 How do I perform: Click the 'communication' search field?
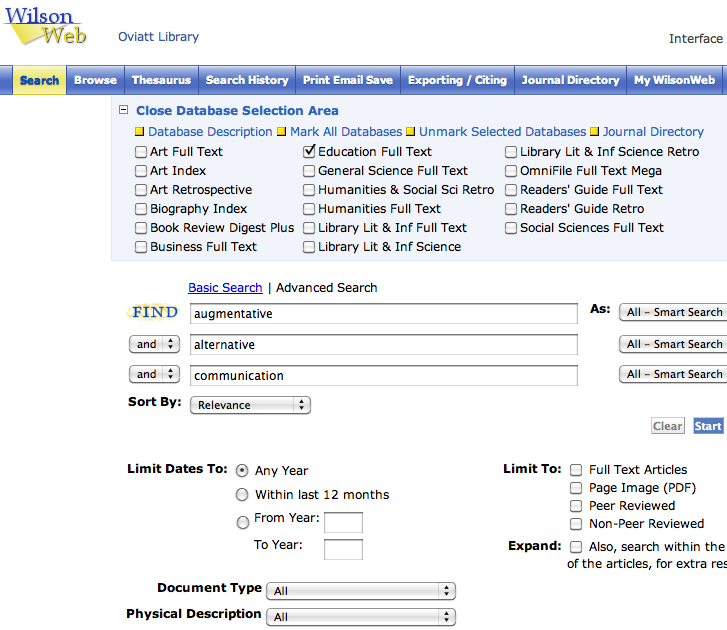coord(383,375)
